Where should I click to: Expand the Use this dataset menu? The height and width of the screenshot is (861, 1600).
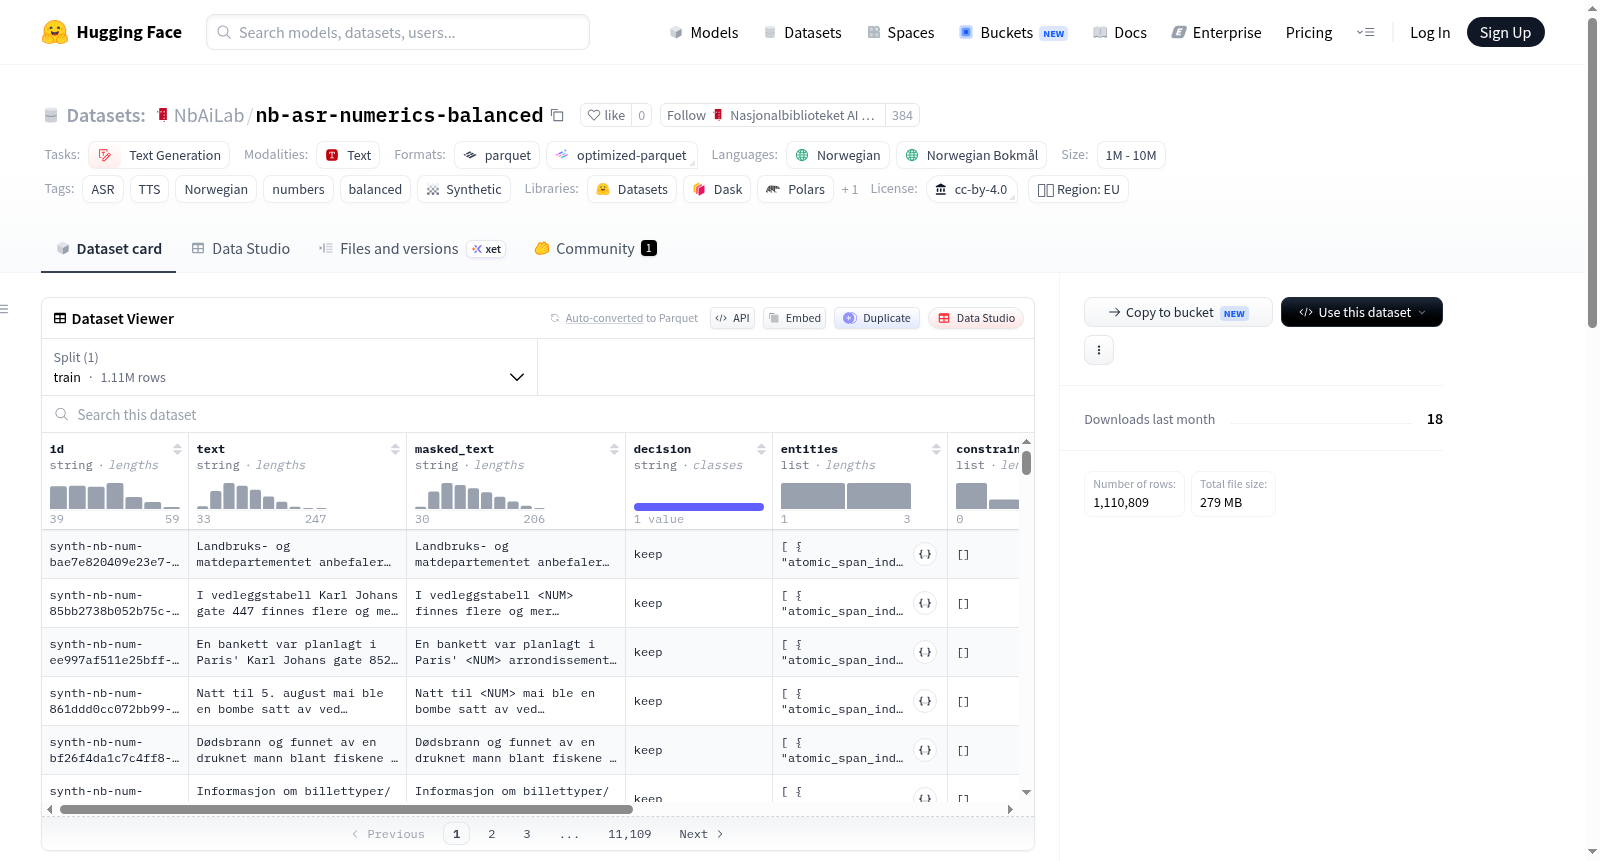(x=1361, y=312)
